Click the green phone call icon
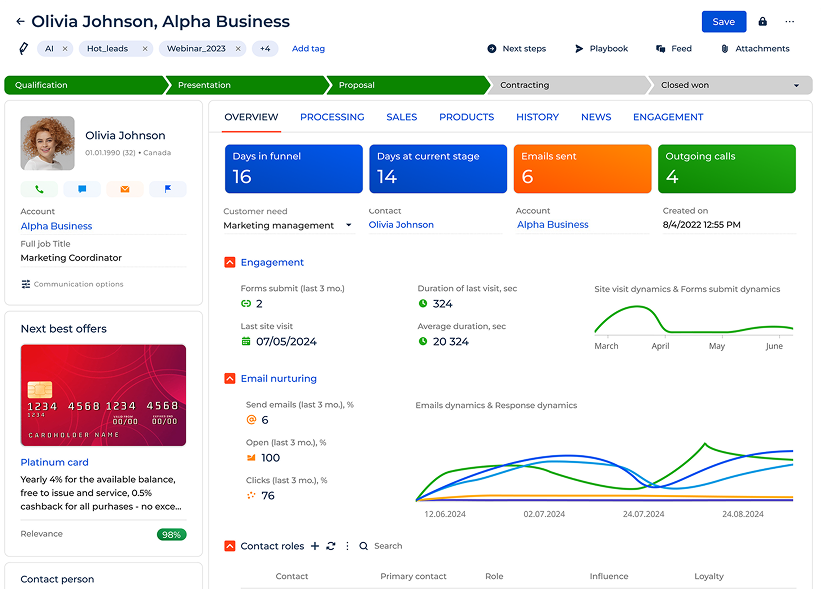 (x=39, y=189)
